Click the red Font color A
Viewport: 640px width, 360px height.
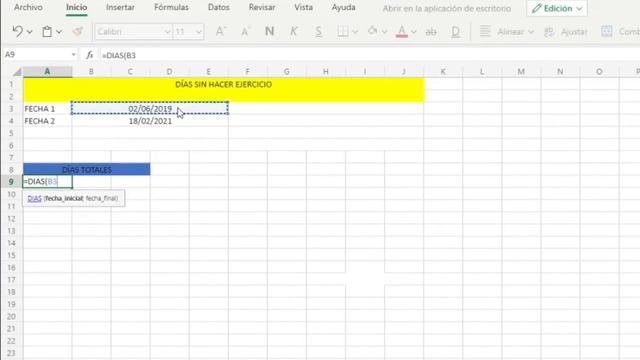coord(402,31)
